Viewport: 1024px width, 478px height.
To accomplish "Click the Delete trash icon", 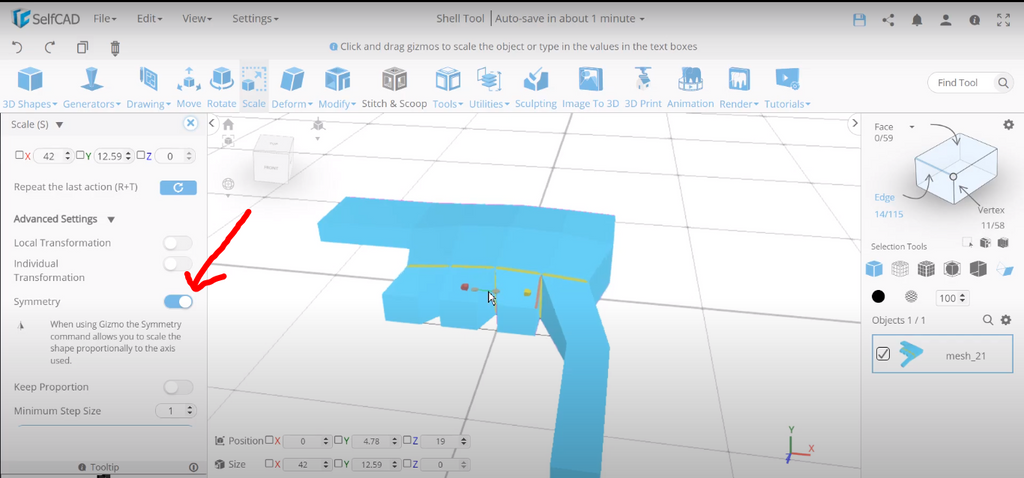I will 115,47.
